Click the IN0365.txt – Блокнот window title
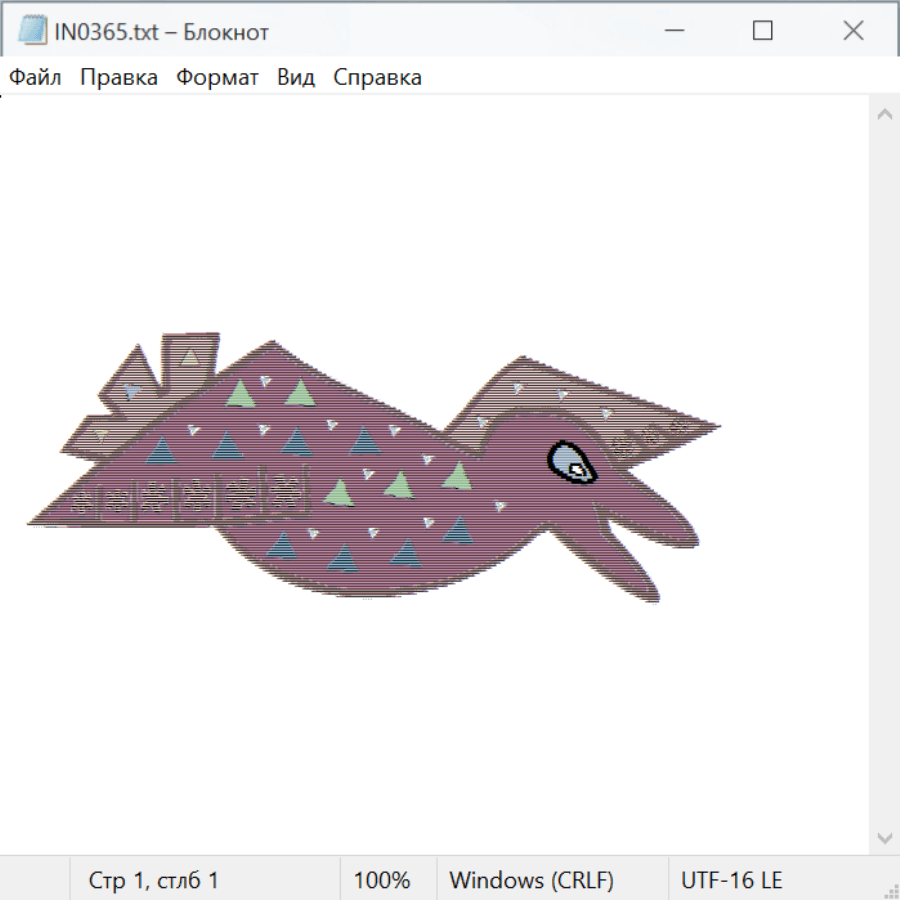The height and width of the screenshot is (900, 900). (162, 32)
